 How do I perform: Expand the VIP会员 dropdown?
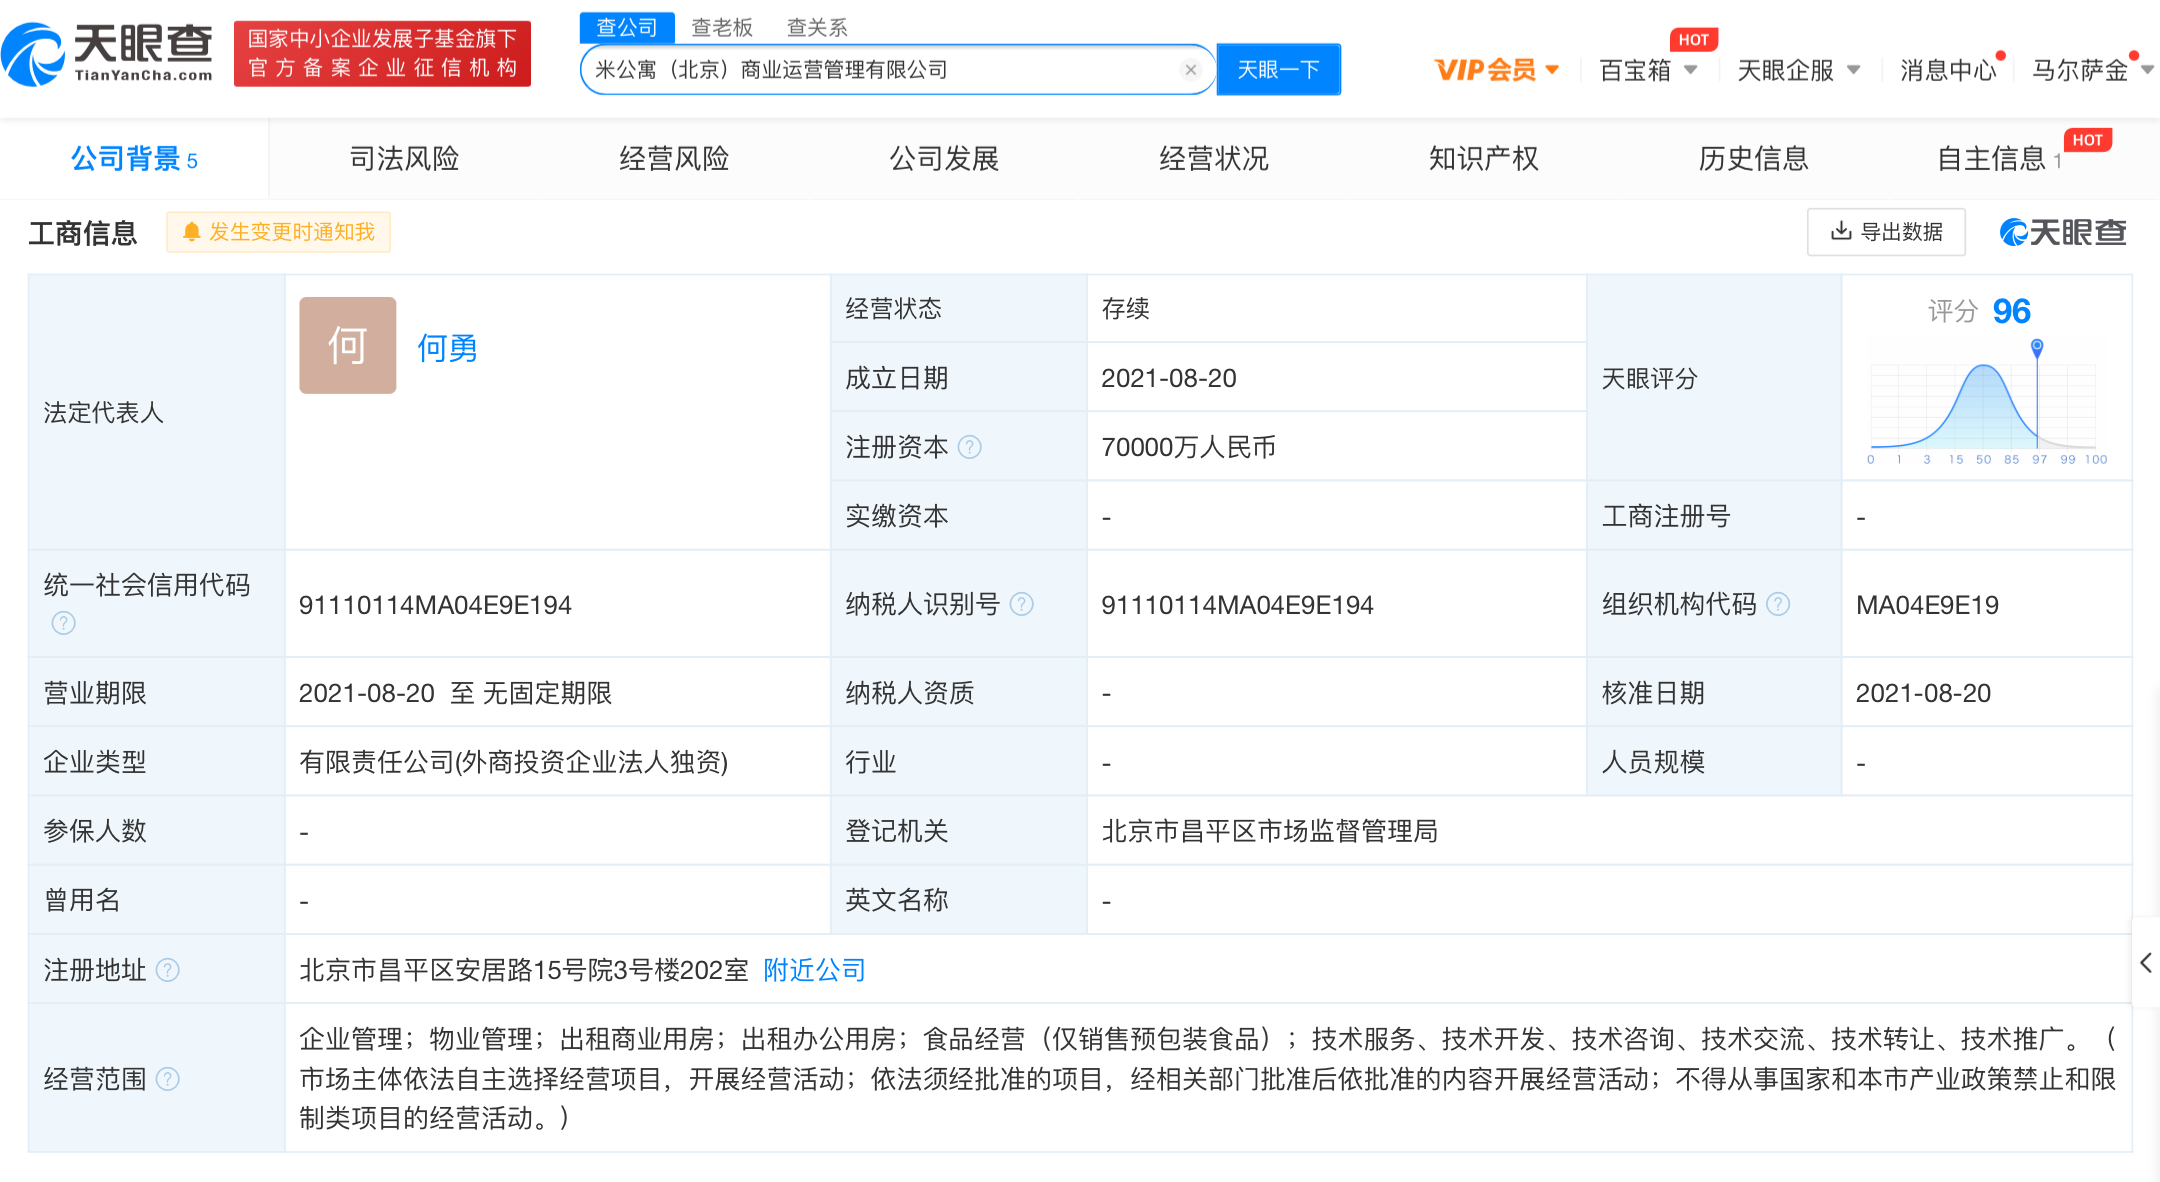(x=1496, y=70)
